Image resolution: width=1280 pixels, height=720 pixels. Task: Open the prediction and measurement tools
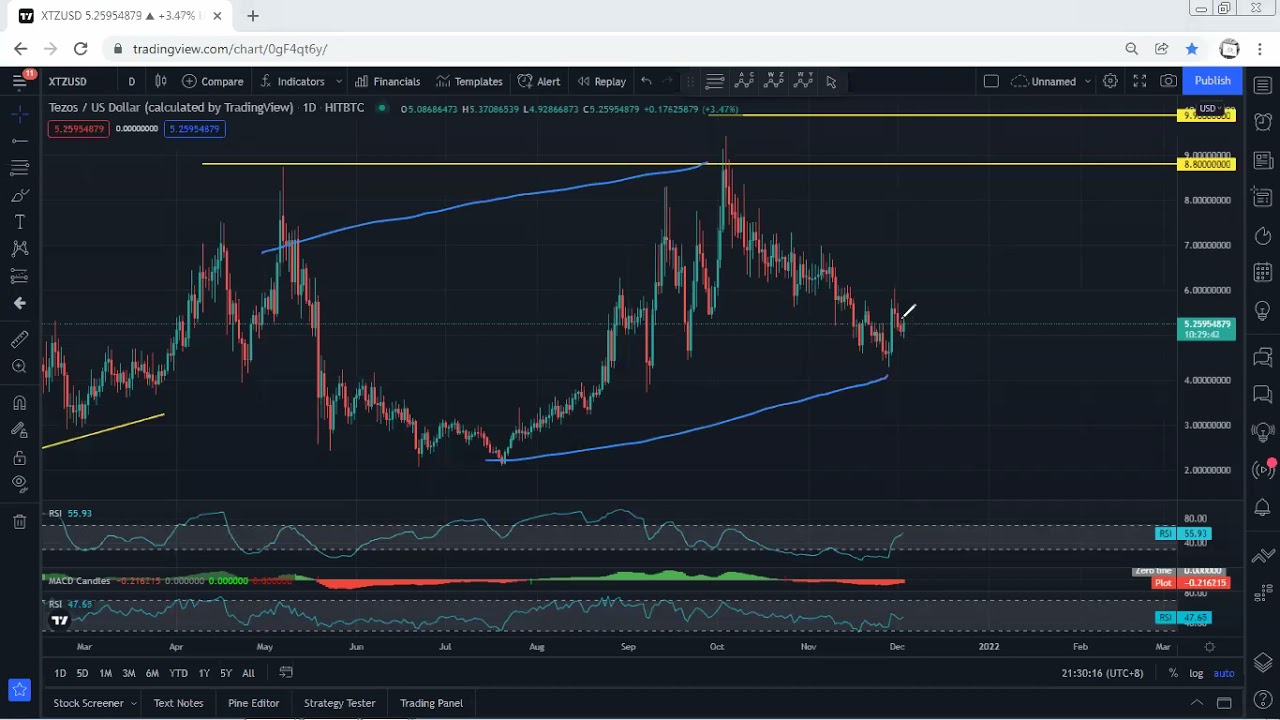pos(19,276)
